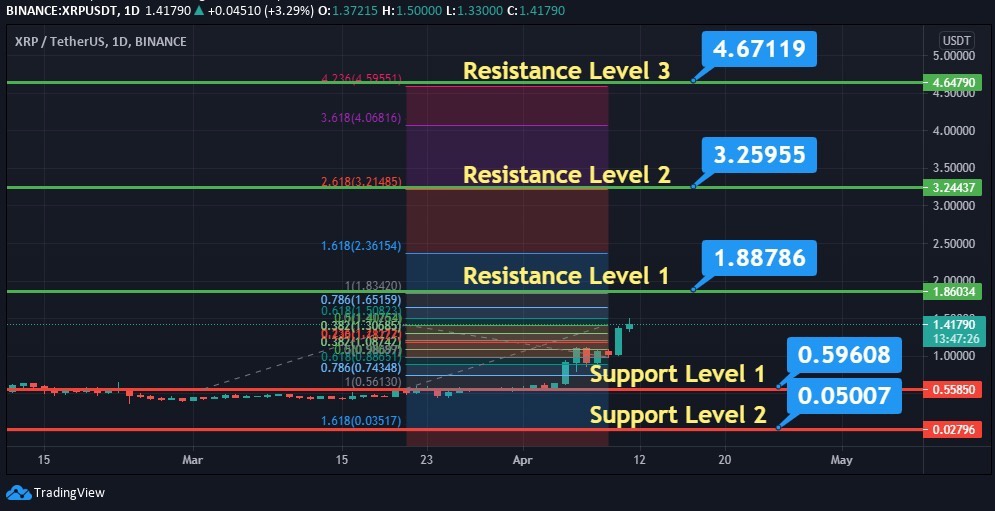Select the Resistance Level 1 text
995x511 pixels.
[x=566, y=276]
